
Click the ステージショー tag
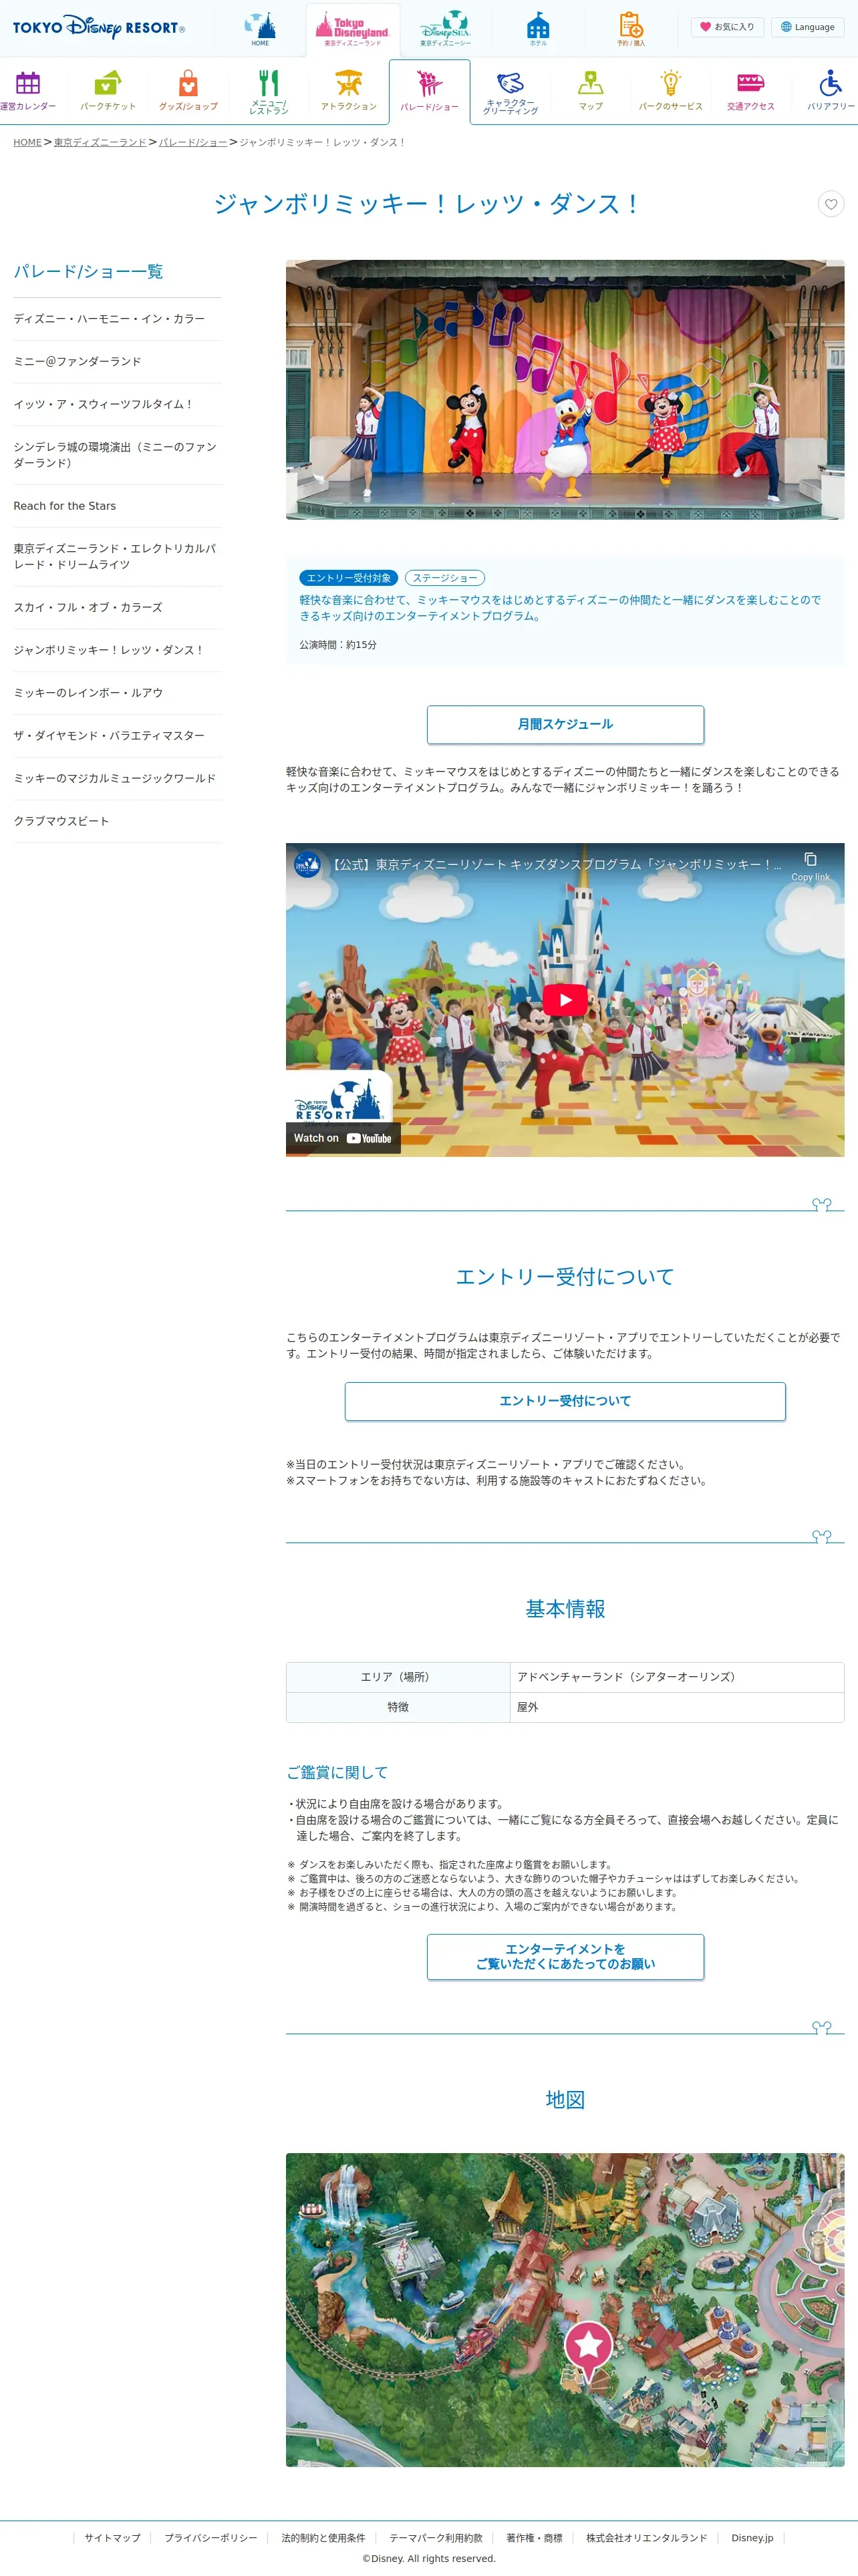point(445,578)
